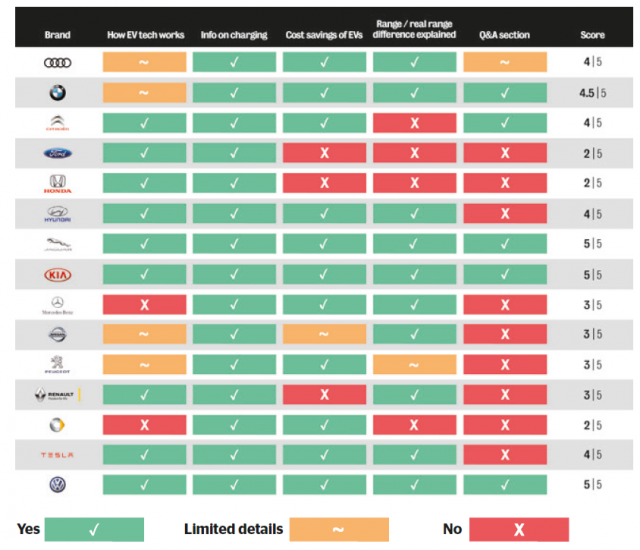Click the Hyundai logo

pos(57,214)
